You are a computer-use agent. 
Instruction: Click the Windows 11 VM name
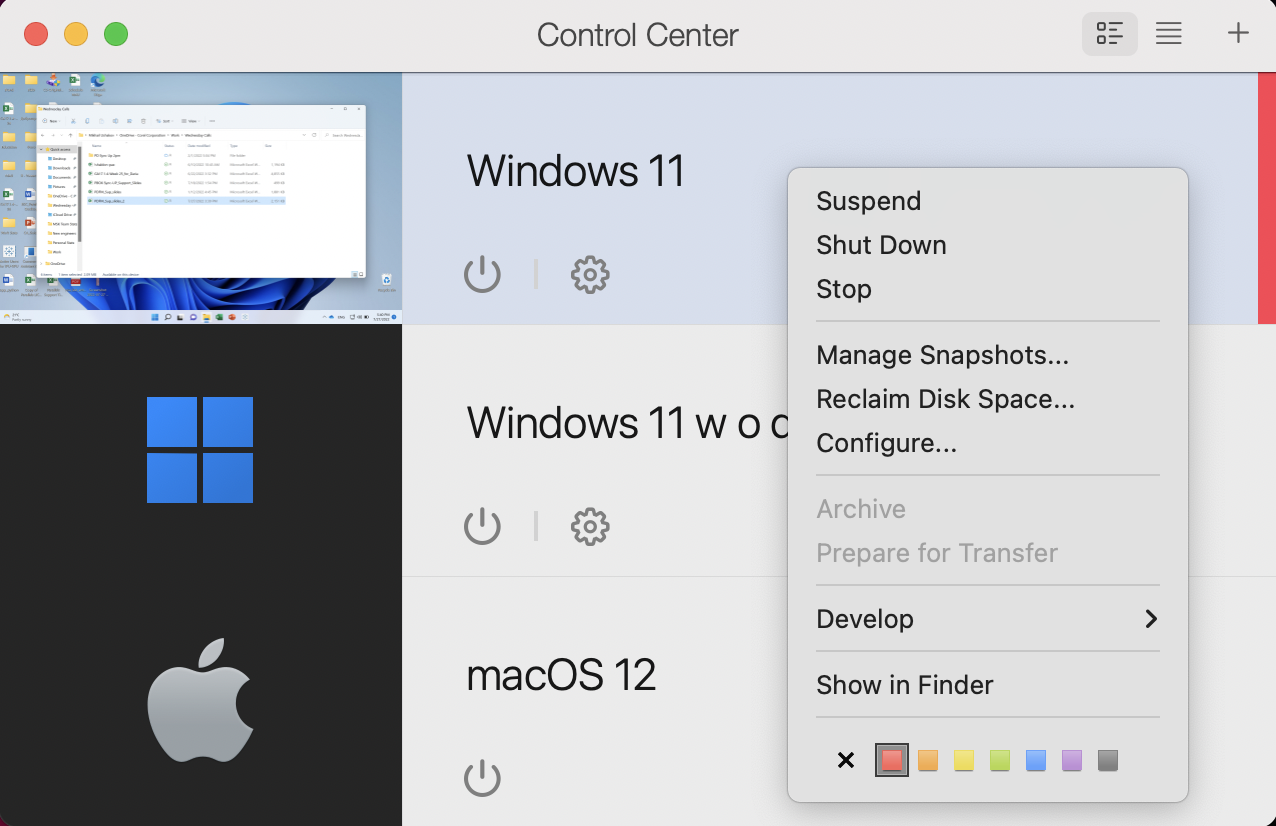(x=576, y=171)
